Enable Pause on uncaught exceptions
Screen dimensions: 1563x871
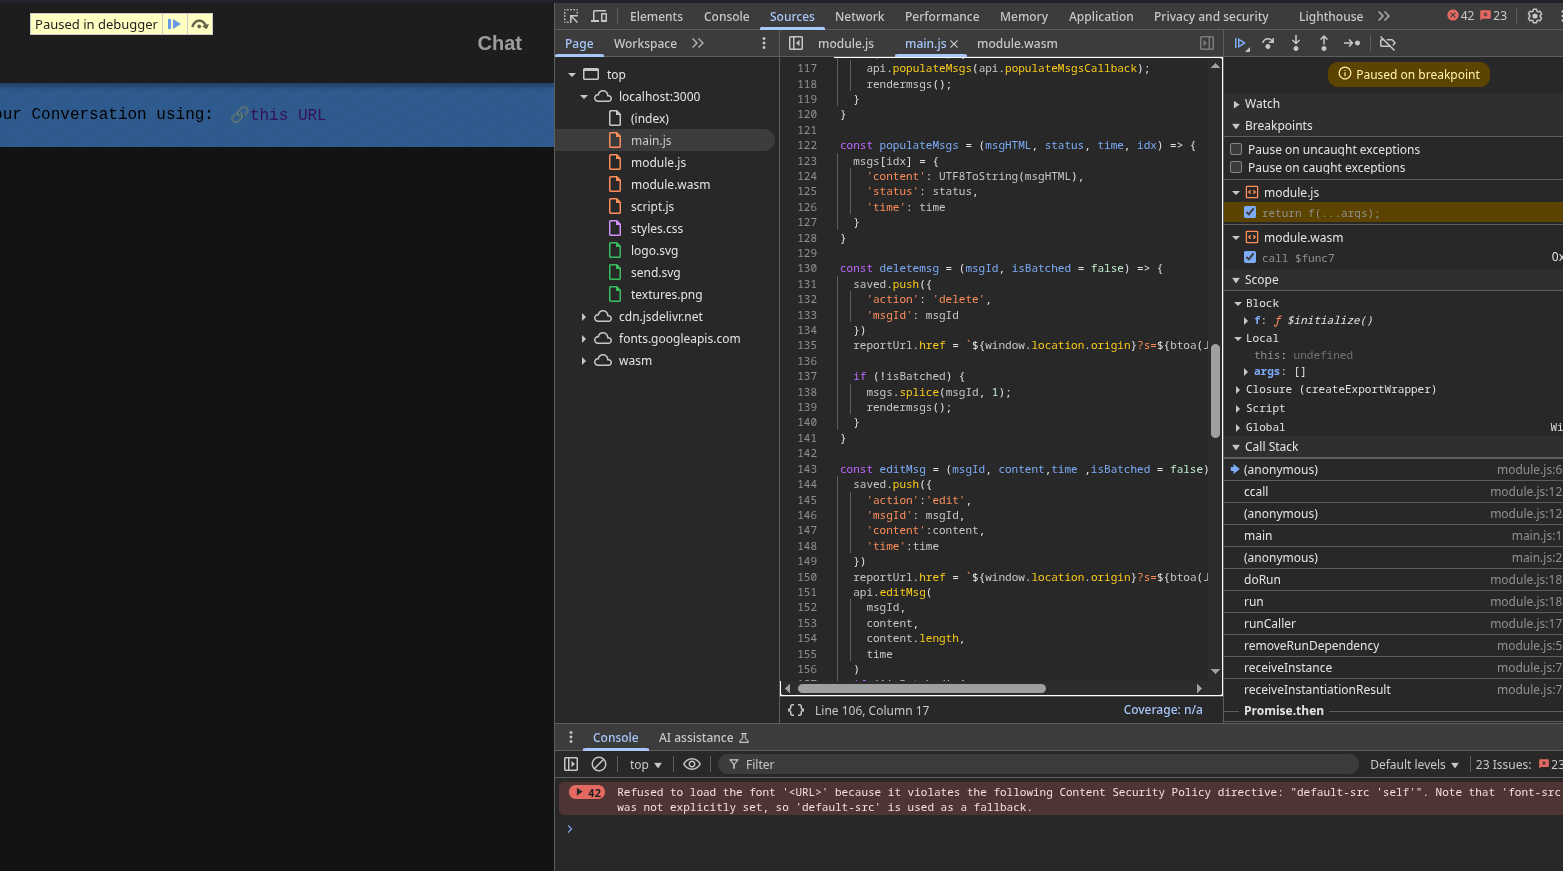click(1236, 149)
